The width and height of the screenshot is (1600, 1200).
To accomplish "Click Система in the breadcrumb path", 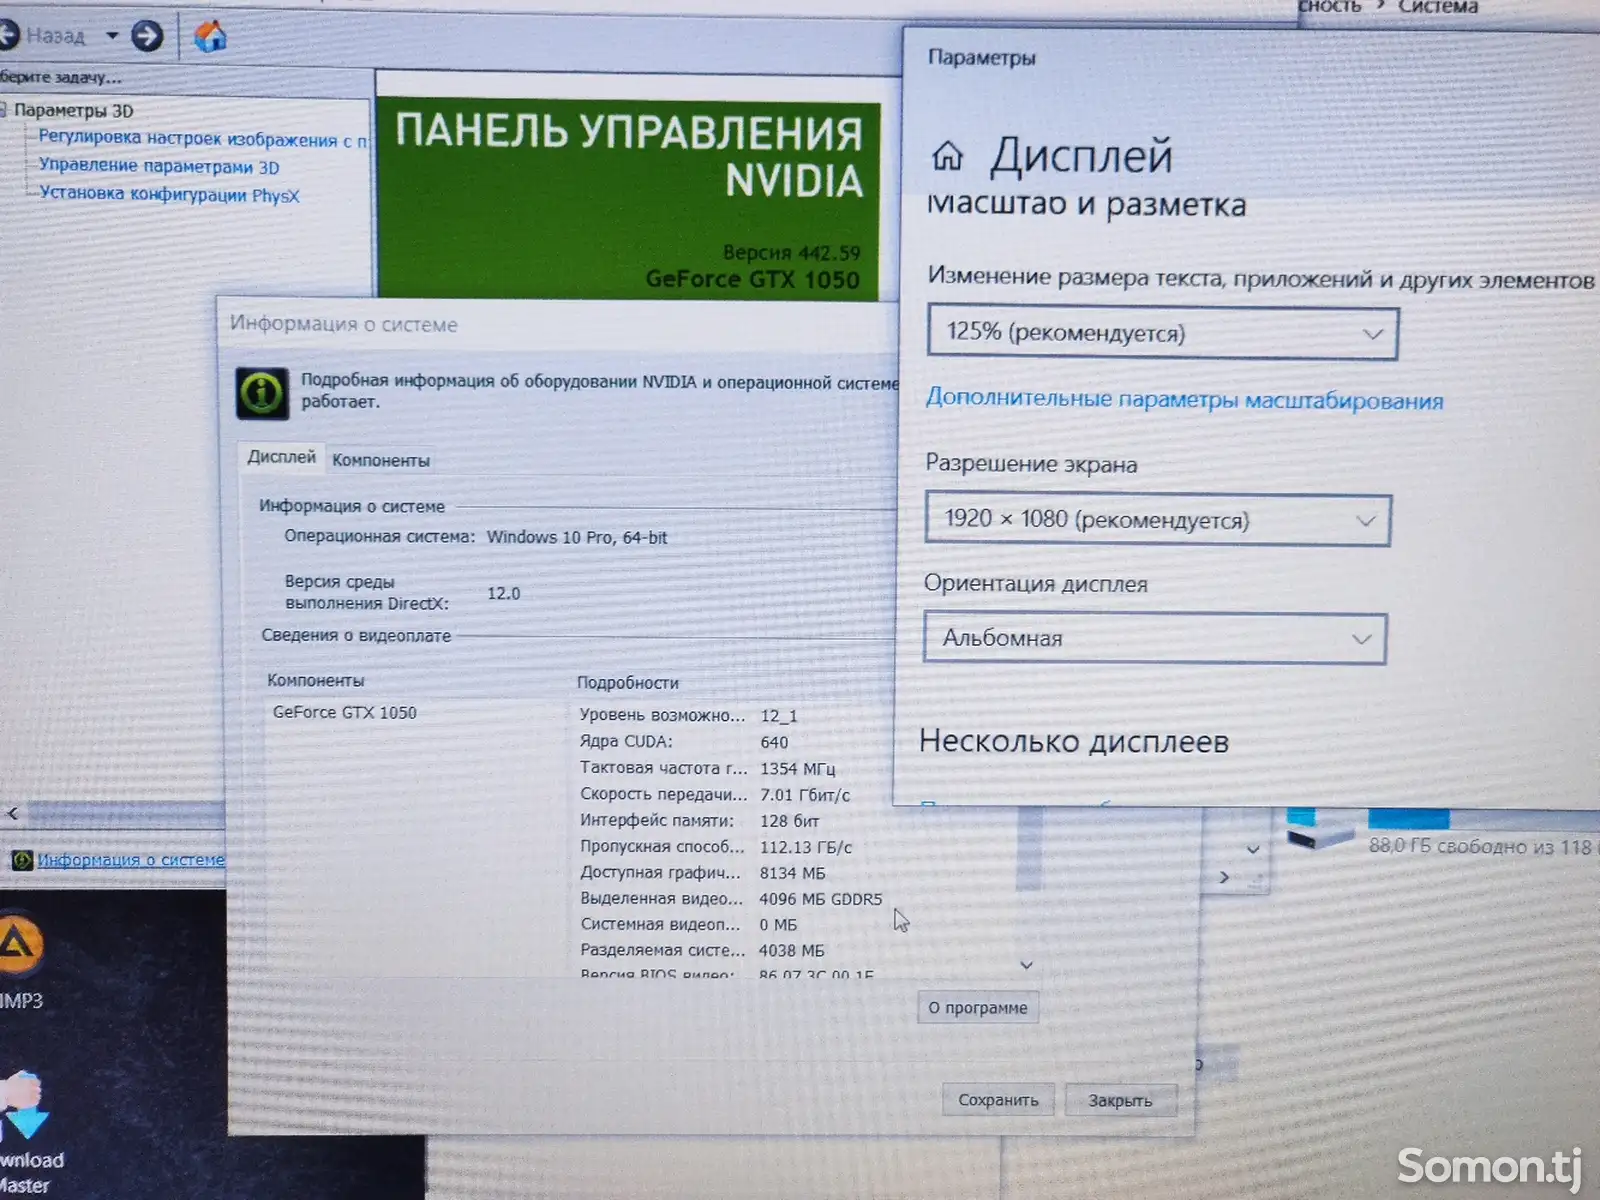I will [x=1438, y=7].
